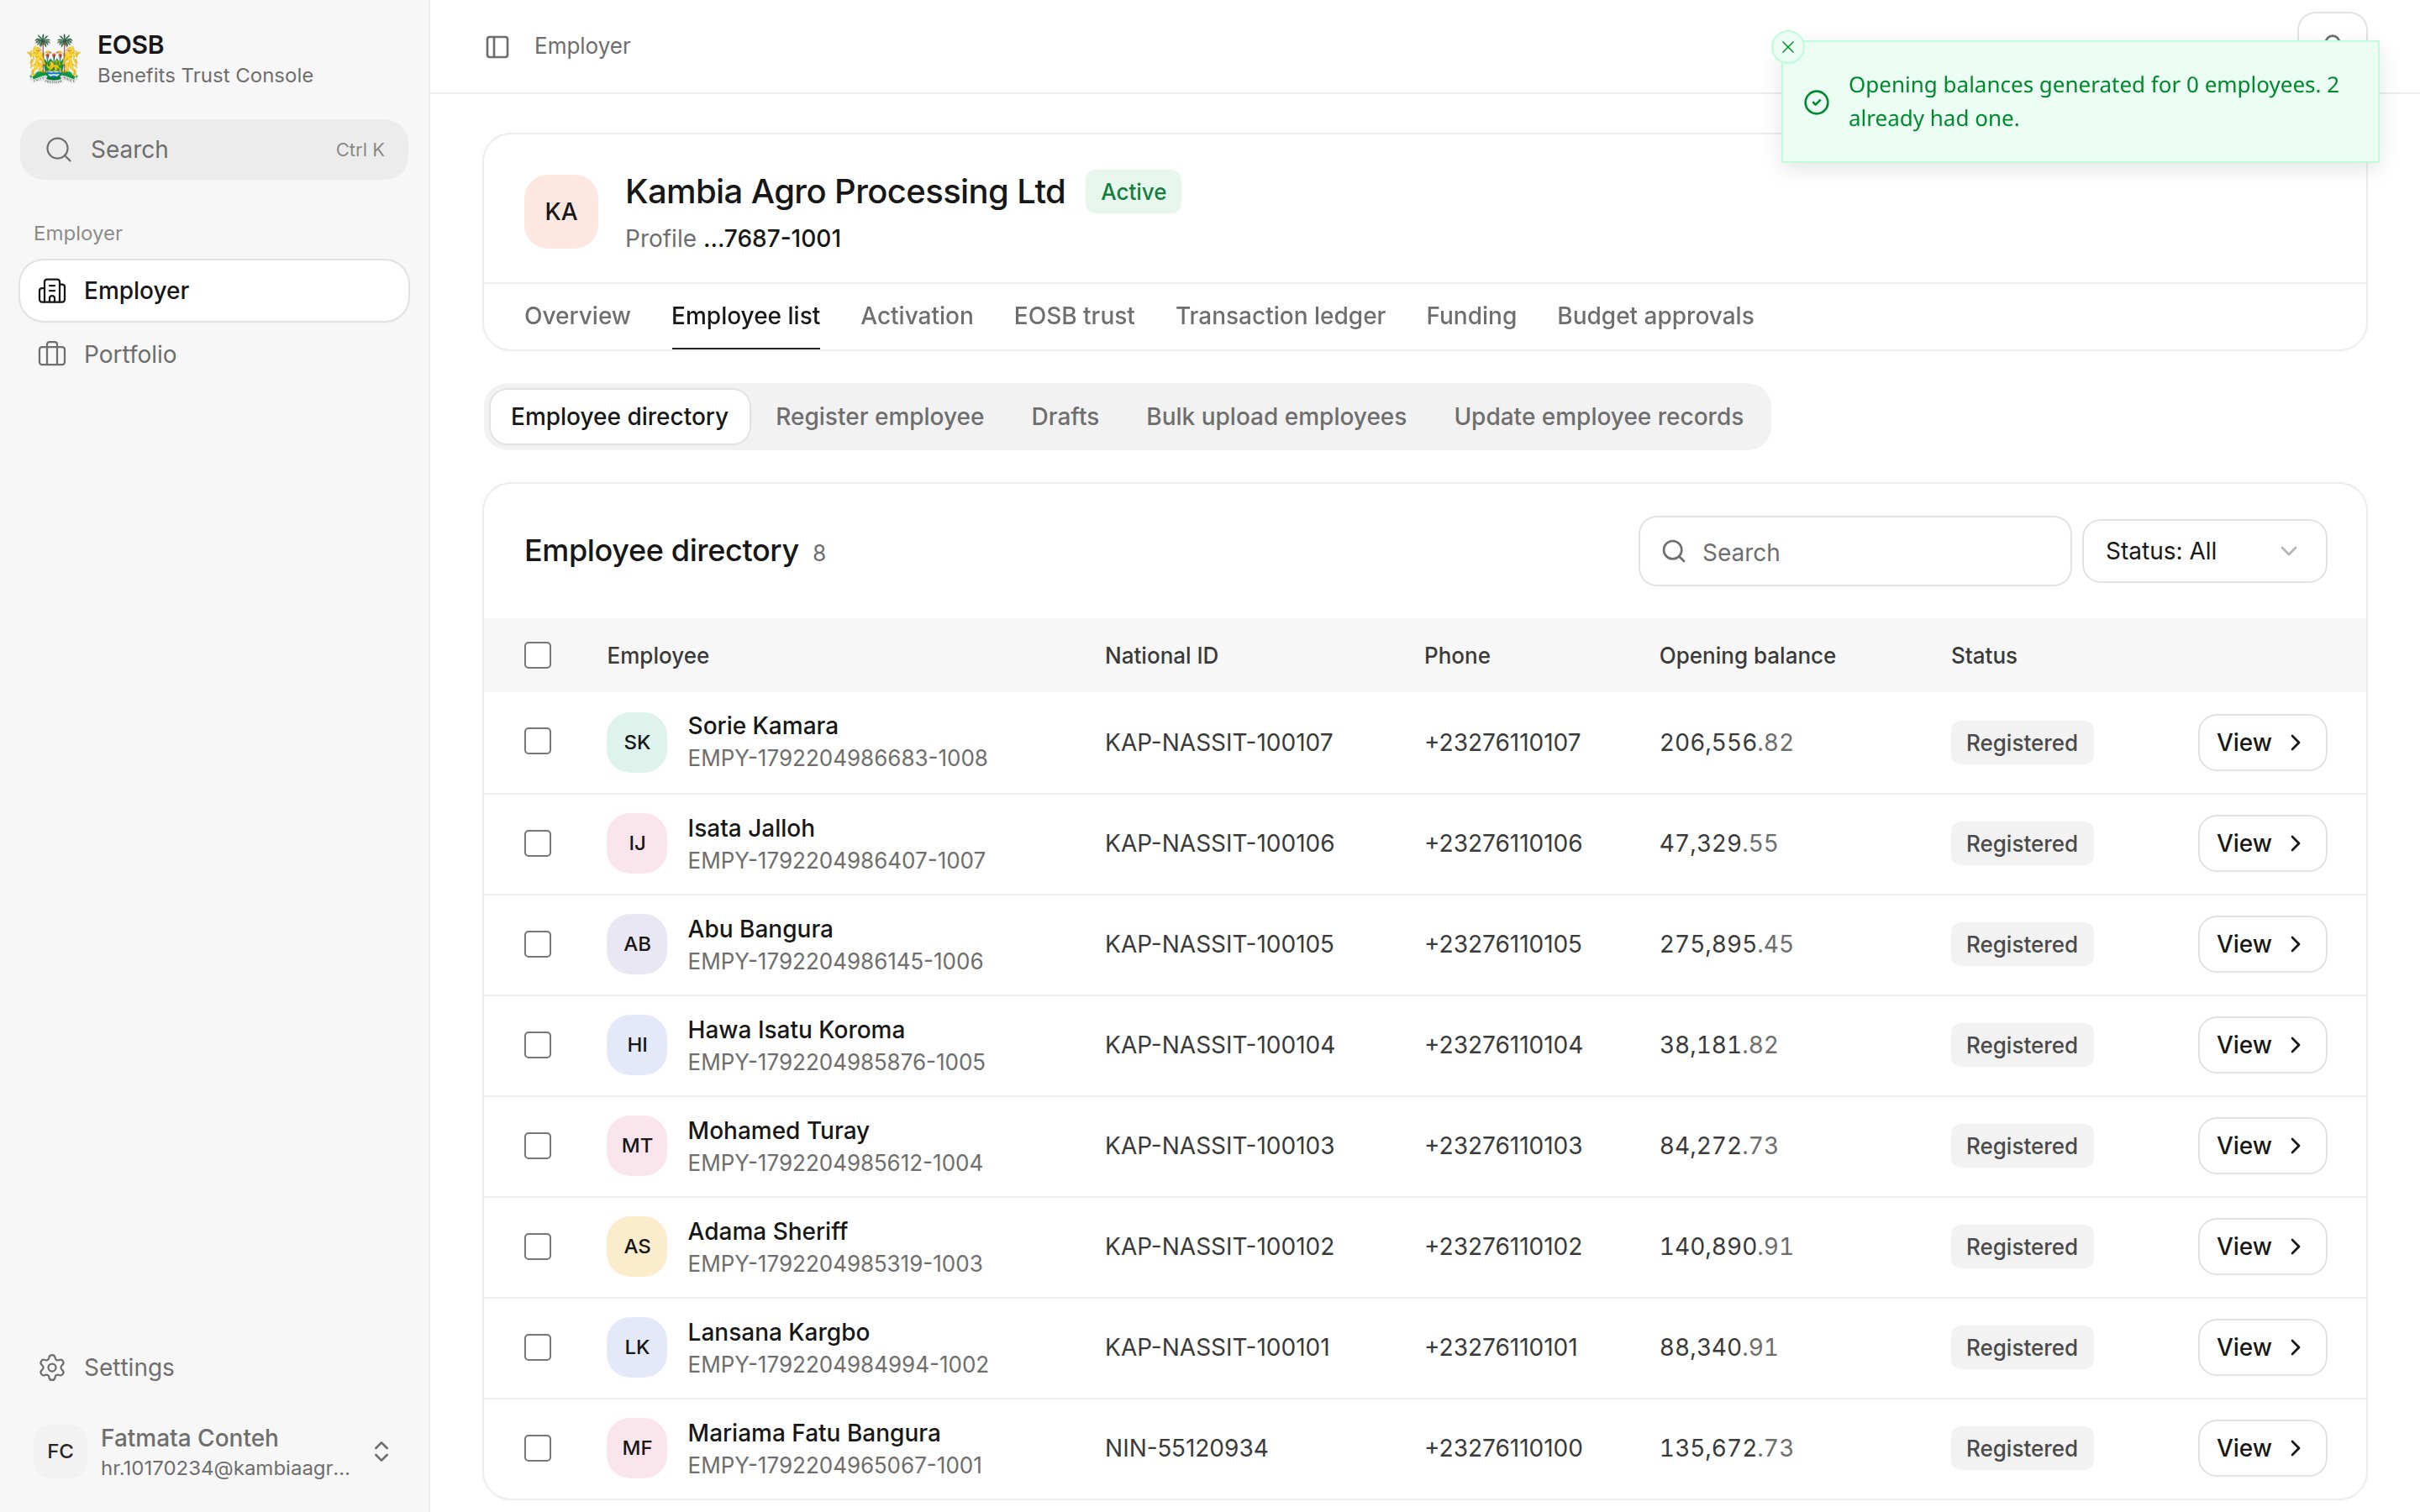The image size is (2420, 1512).
Task: Open the Register employee sub-tab
Action: (x=880, y=417)
